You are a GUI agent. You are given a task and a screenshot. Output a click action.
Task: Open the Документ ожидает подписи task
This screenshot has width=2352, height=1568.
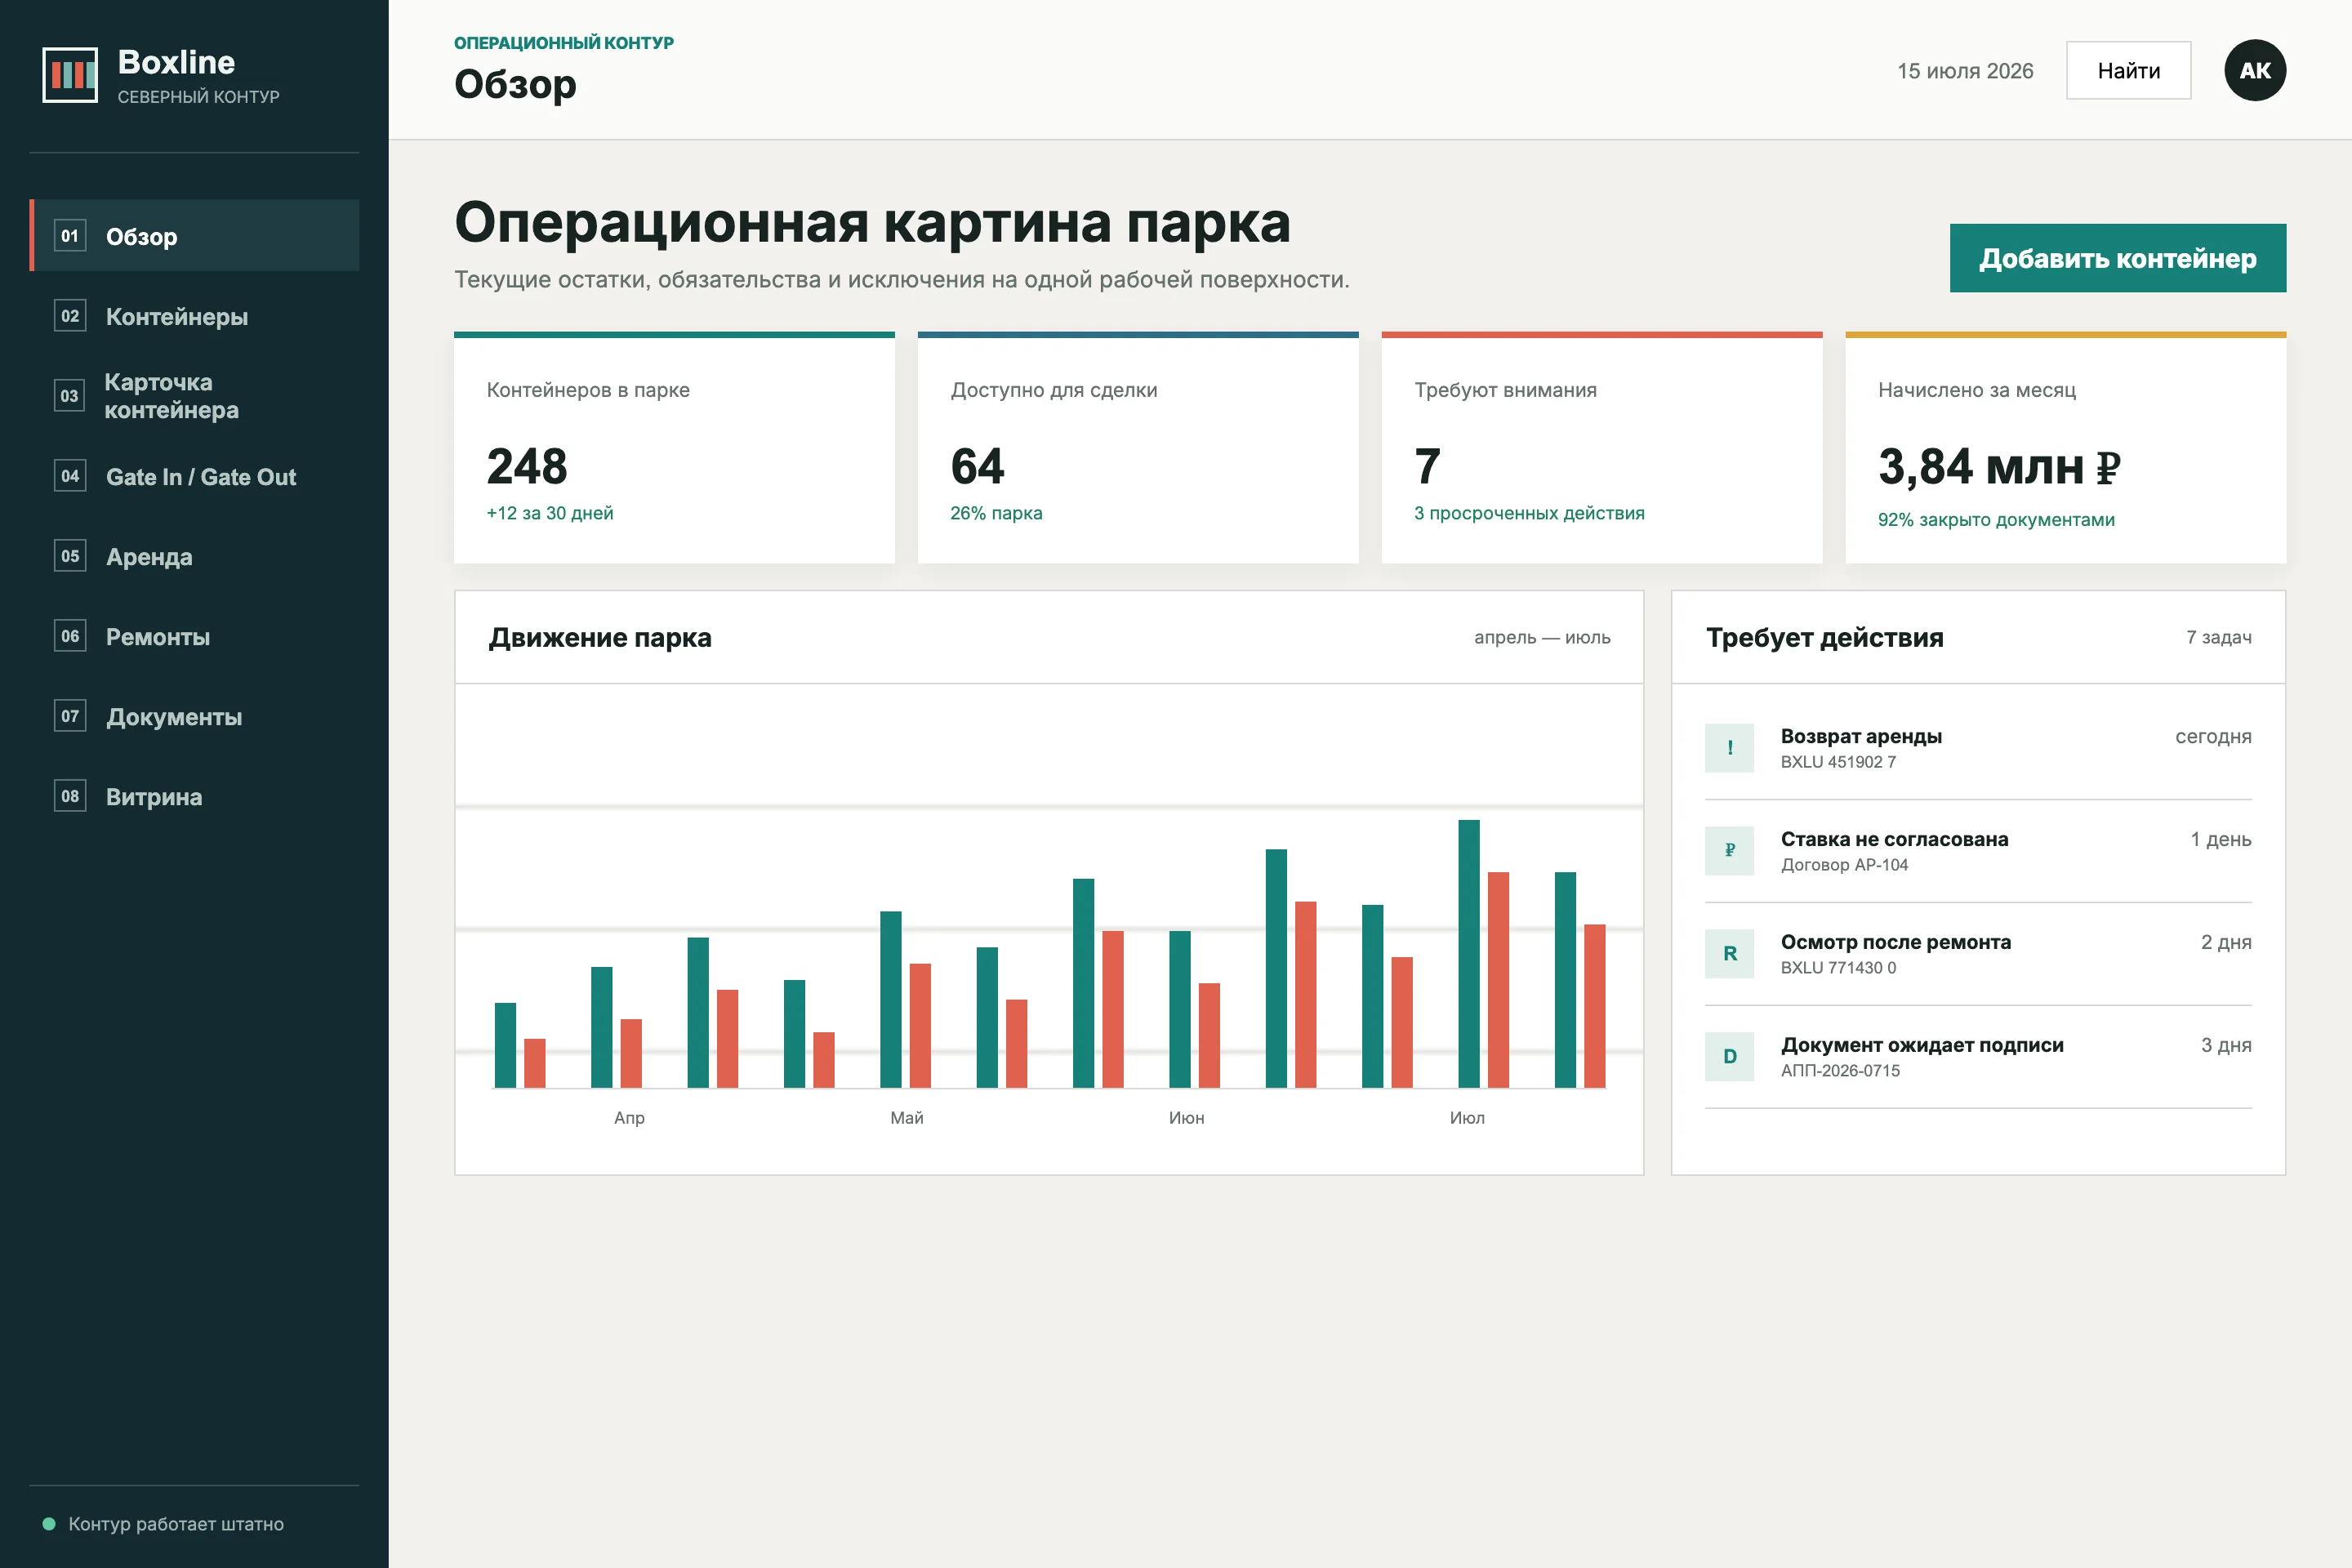click(1978, 1057)
